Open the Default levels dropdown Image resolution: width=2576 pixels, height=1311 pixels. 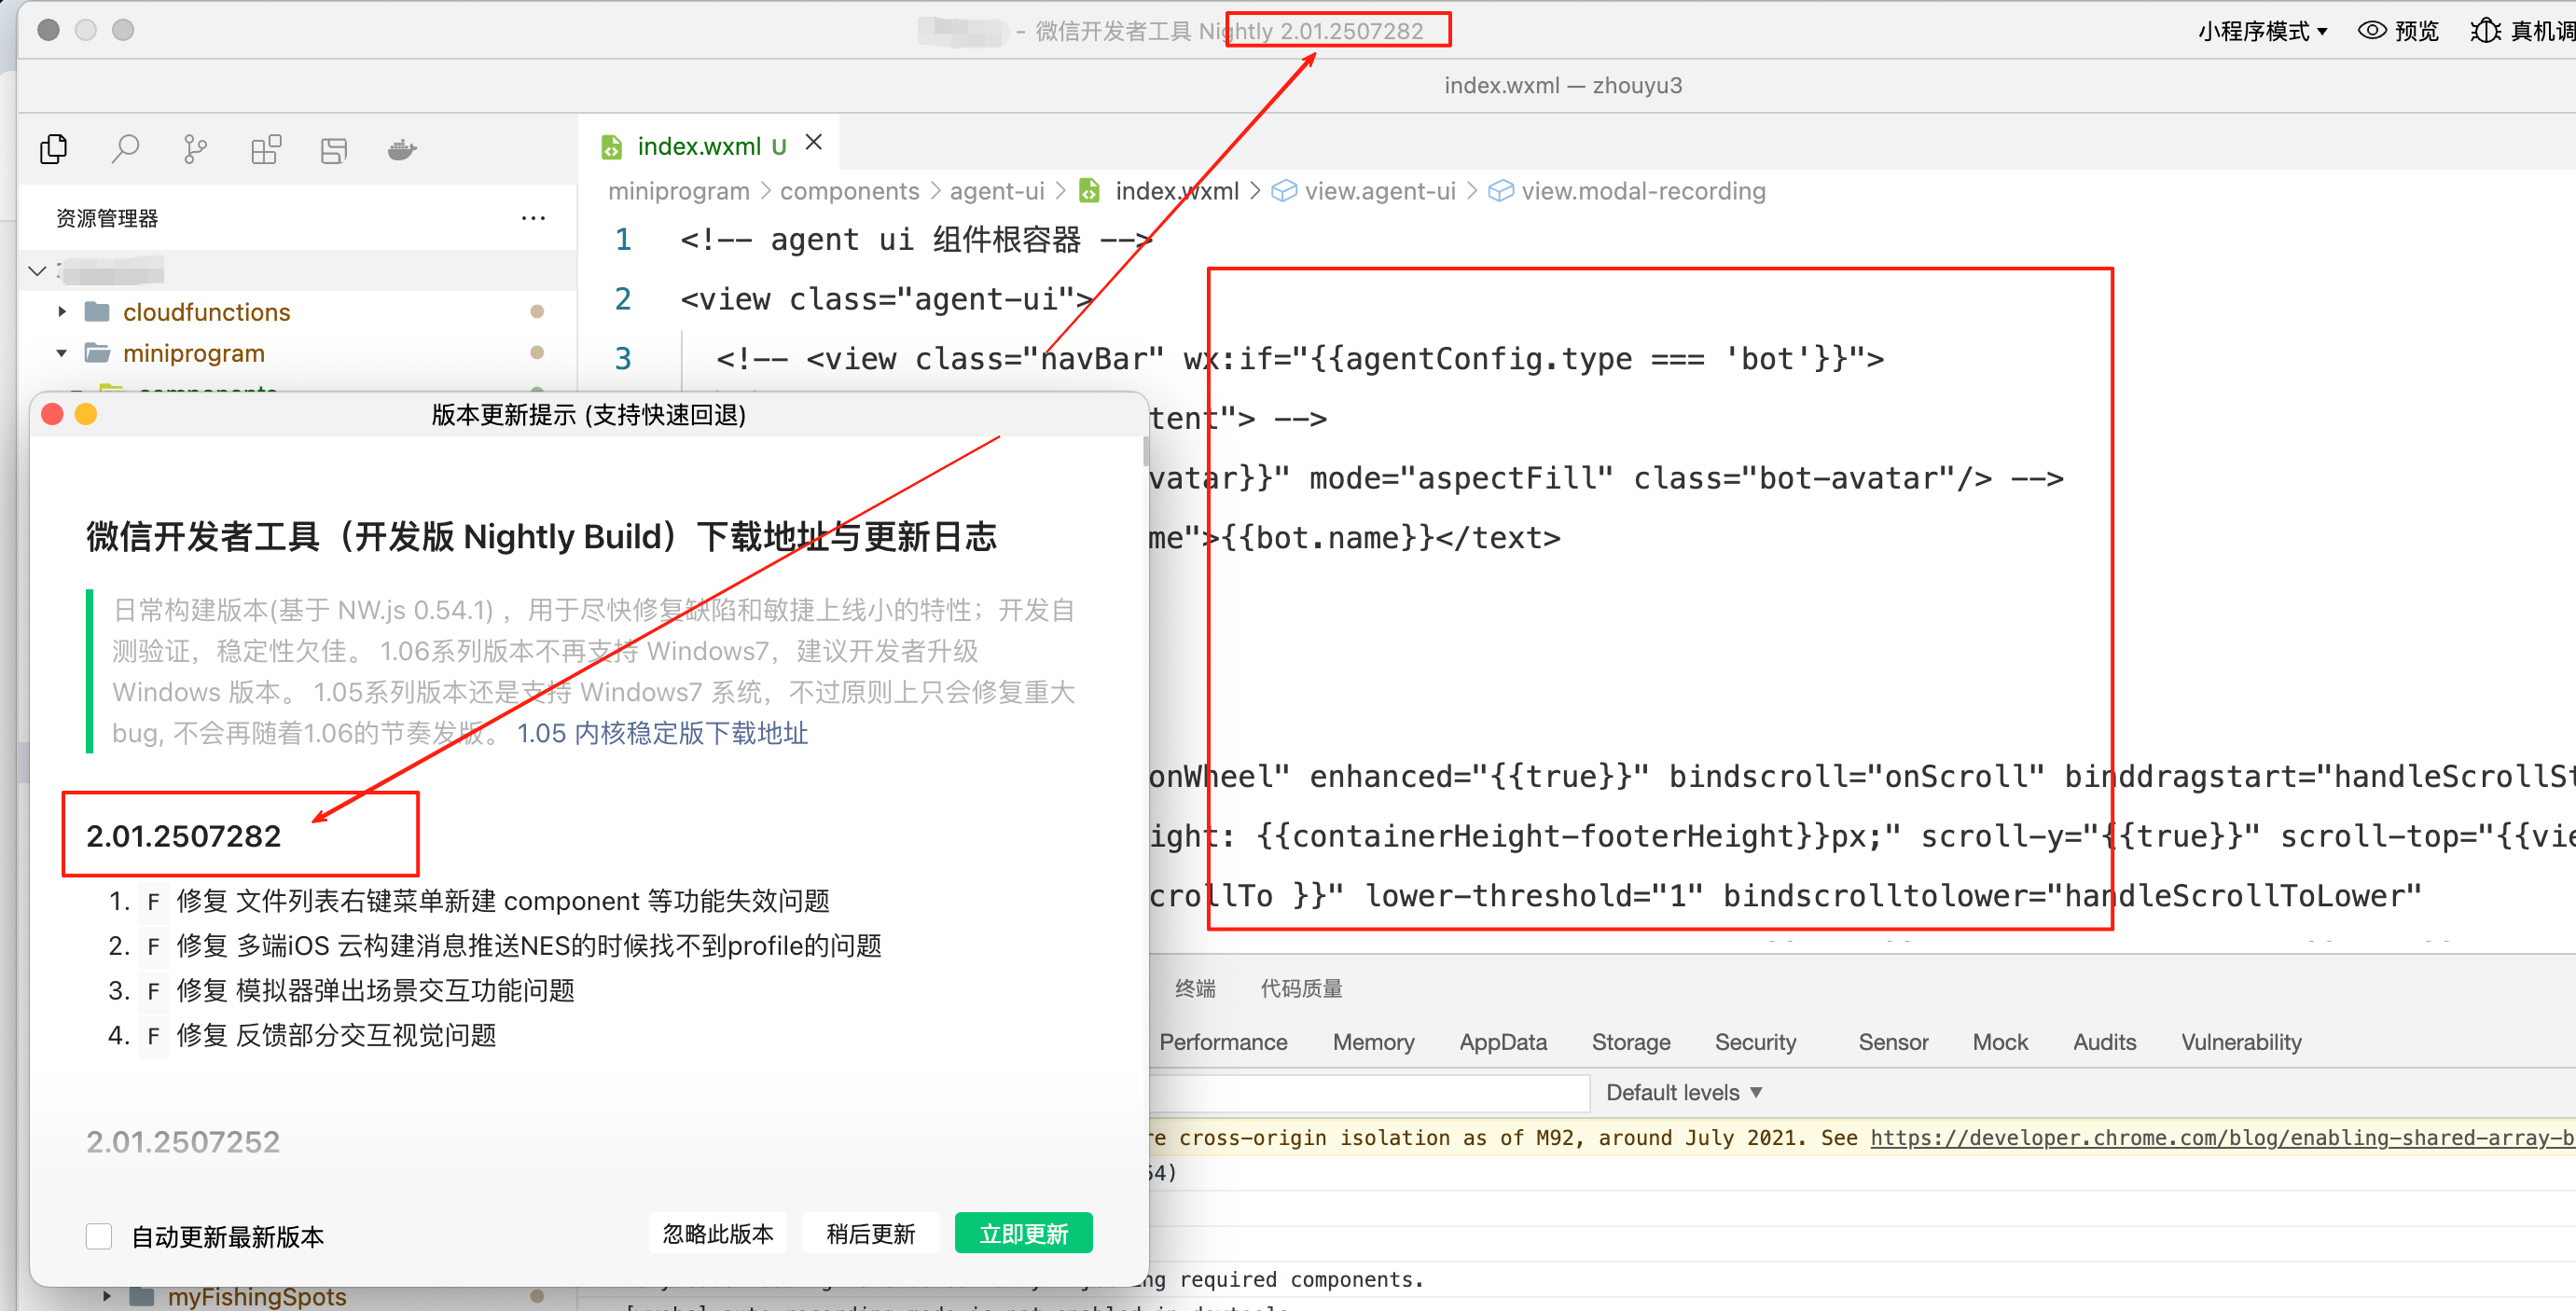1683,1092
